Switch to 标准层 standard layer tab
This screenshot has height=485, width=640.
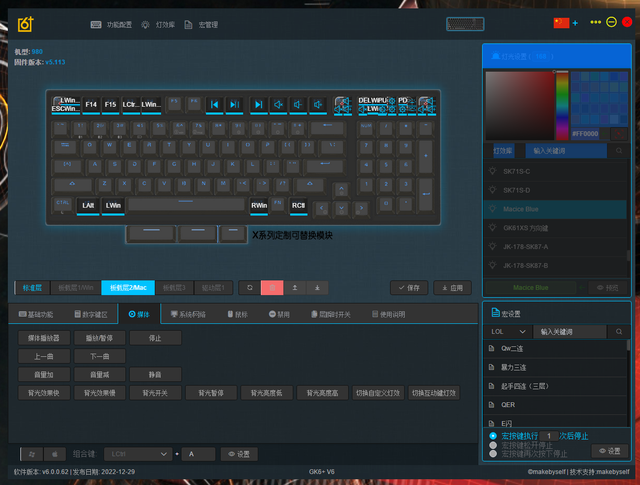click(x=32, y=288)
